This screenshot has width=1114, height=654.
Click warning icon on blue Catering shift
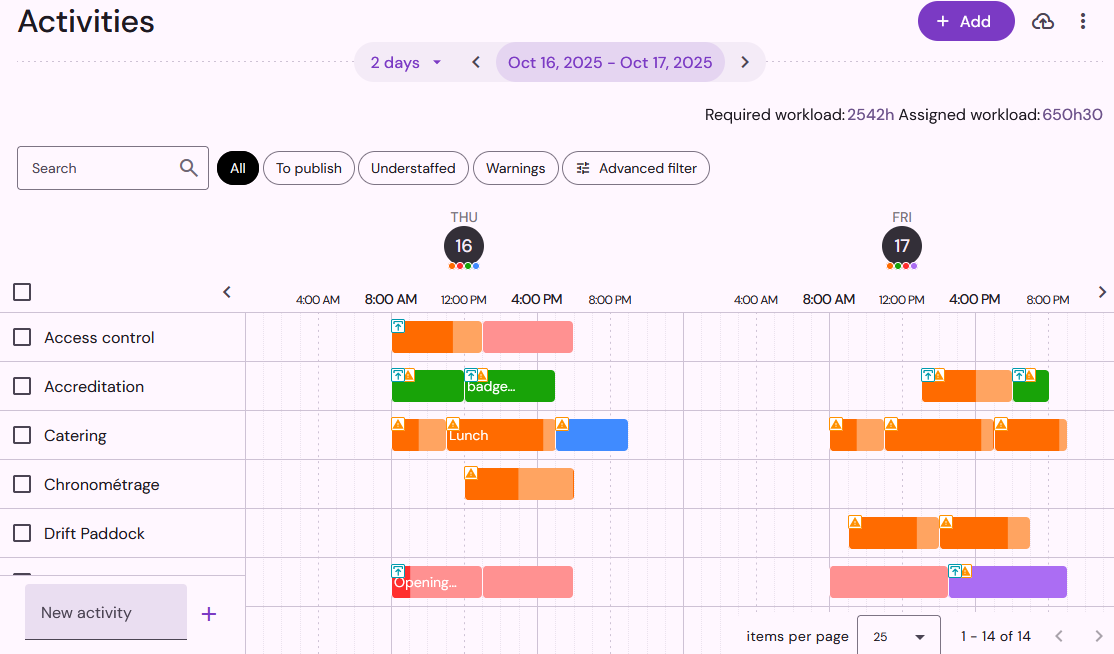tap(562, 424)
